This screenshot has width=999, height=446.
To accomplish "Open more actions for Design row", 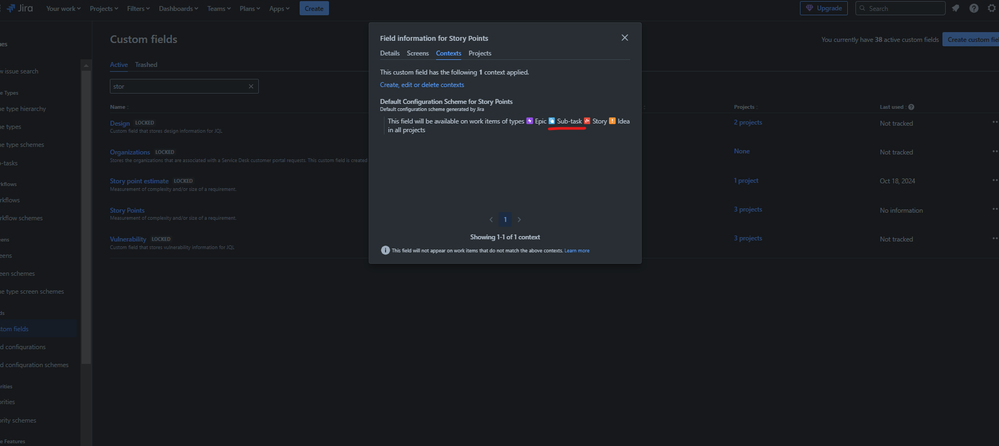I will click(x=995, y=122).
